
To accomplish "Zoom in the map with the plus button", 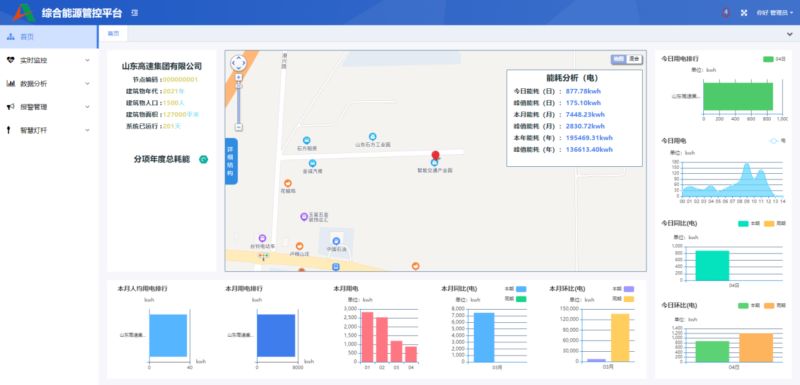I will [x=239, y=77].
